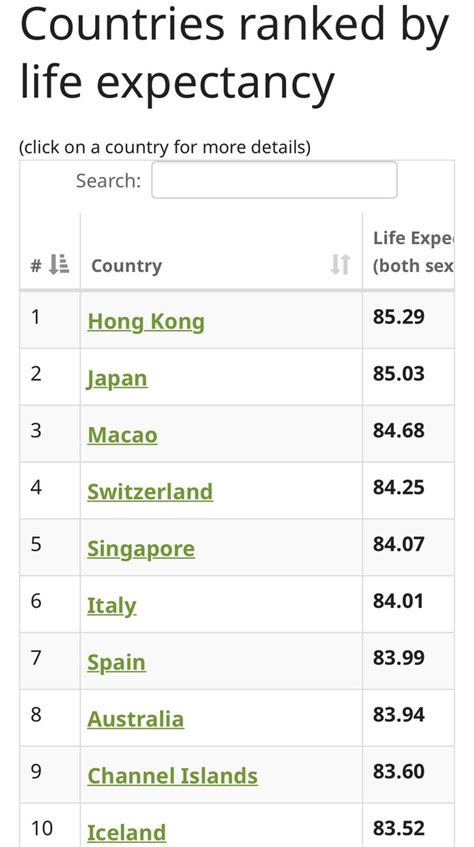
Task: Open the Switzerland details link
Action: point(150,492)
